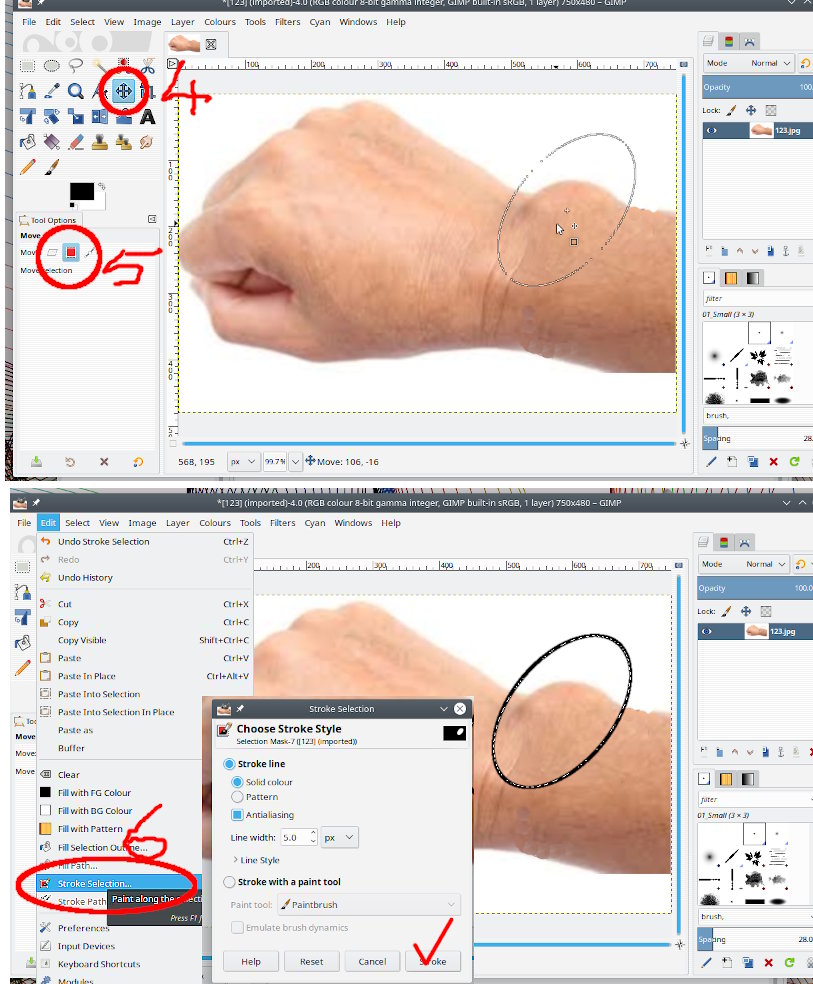This screenshot has width=813, height=984.
Task: Open layer Mode dropdown in lower window
Action: tap(743, 564)
